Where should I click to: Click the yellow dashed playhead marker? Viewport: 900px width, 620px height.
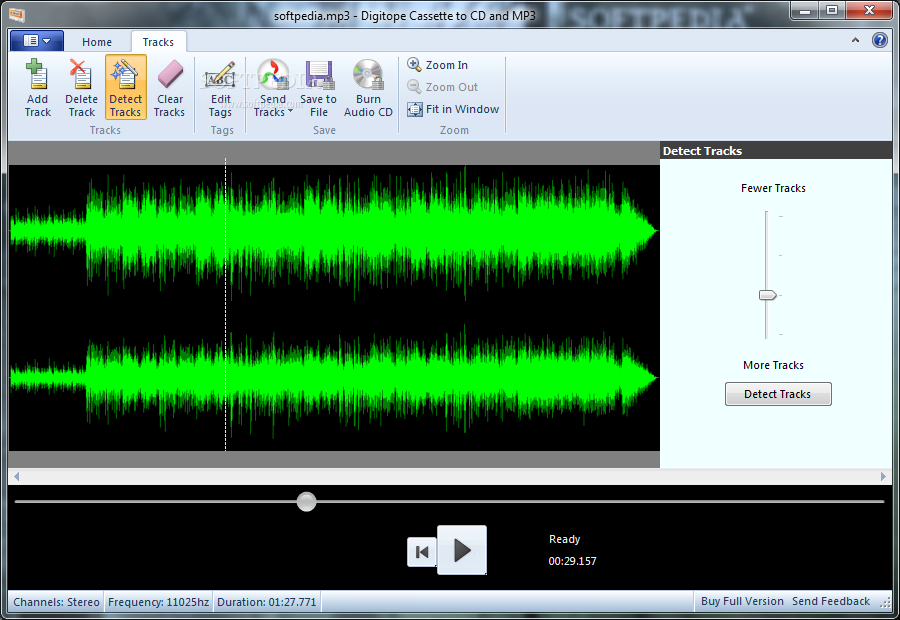[226, 304]
